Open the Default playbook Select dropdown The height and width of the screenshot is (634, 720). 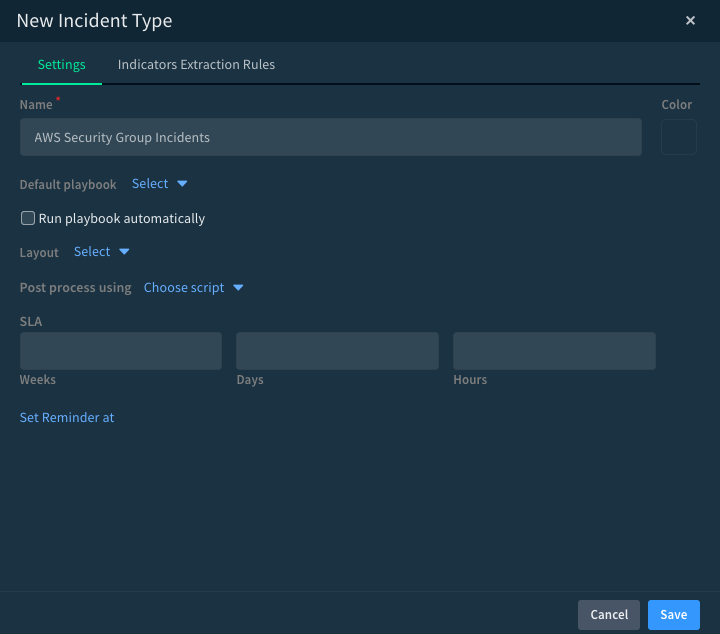(x=150, y=184)
